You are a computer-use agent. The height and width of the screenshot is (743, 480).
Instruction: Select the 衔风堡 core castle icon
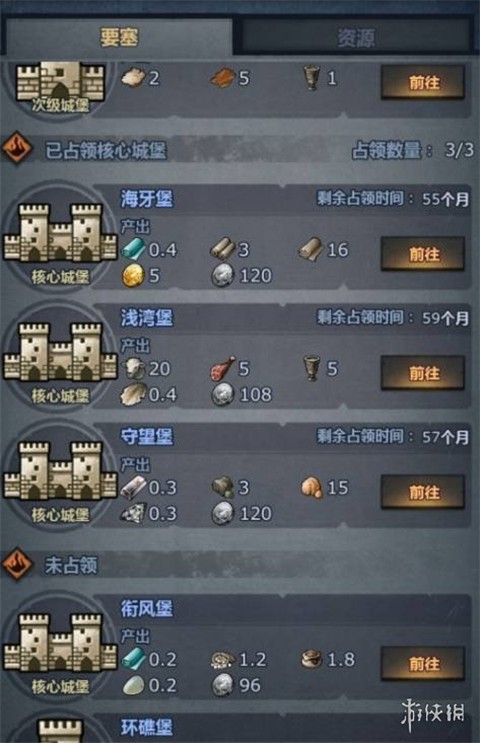pos(60,643)
